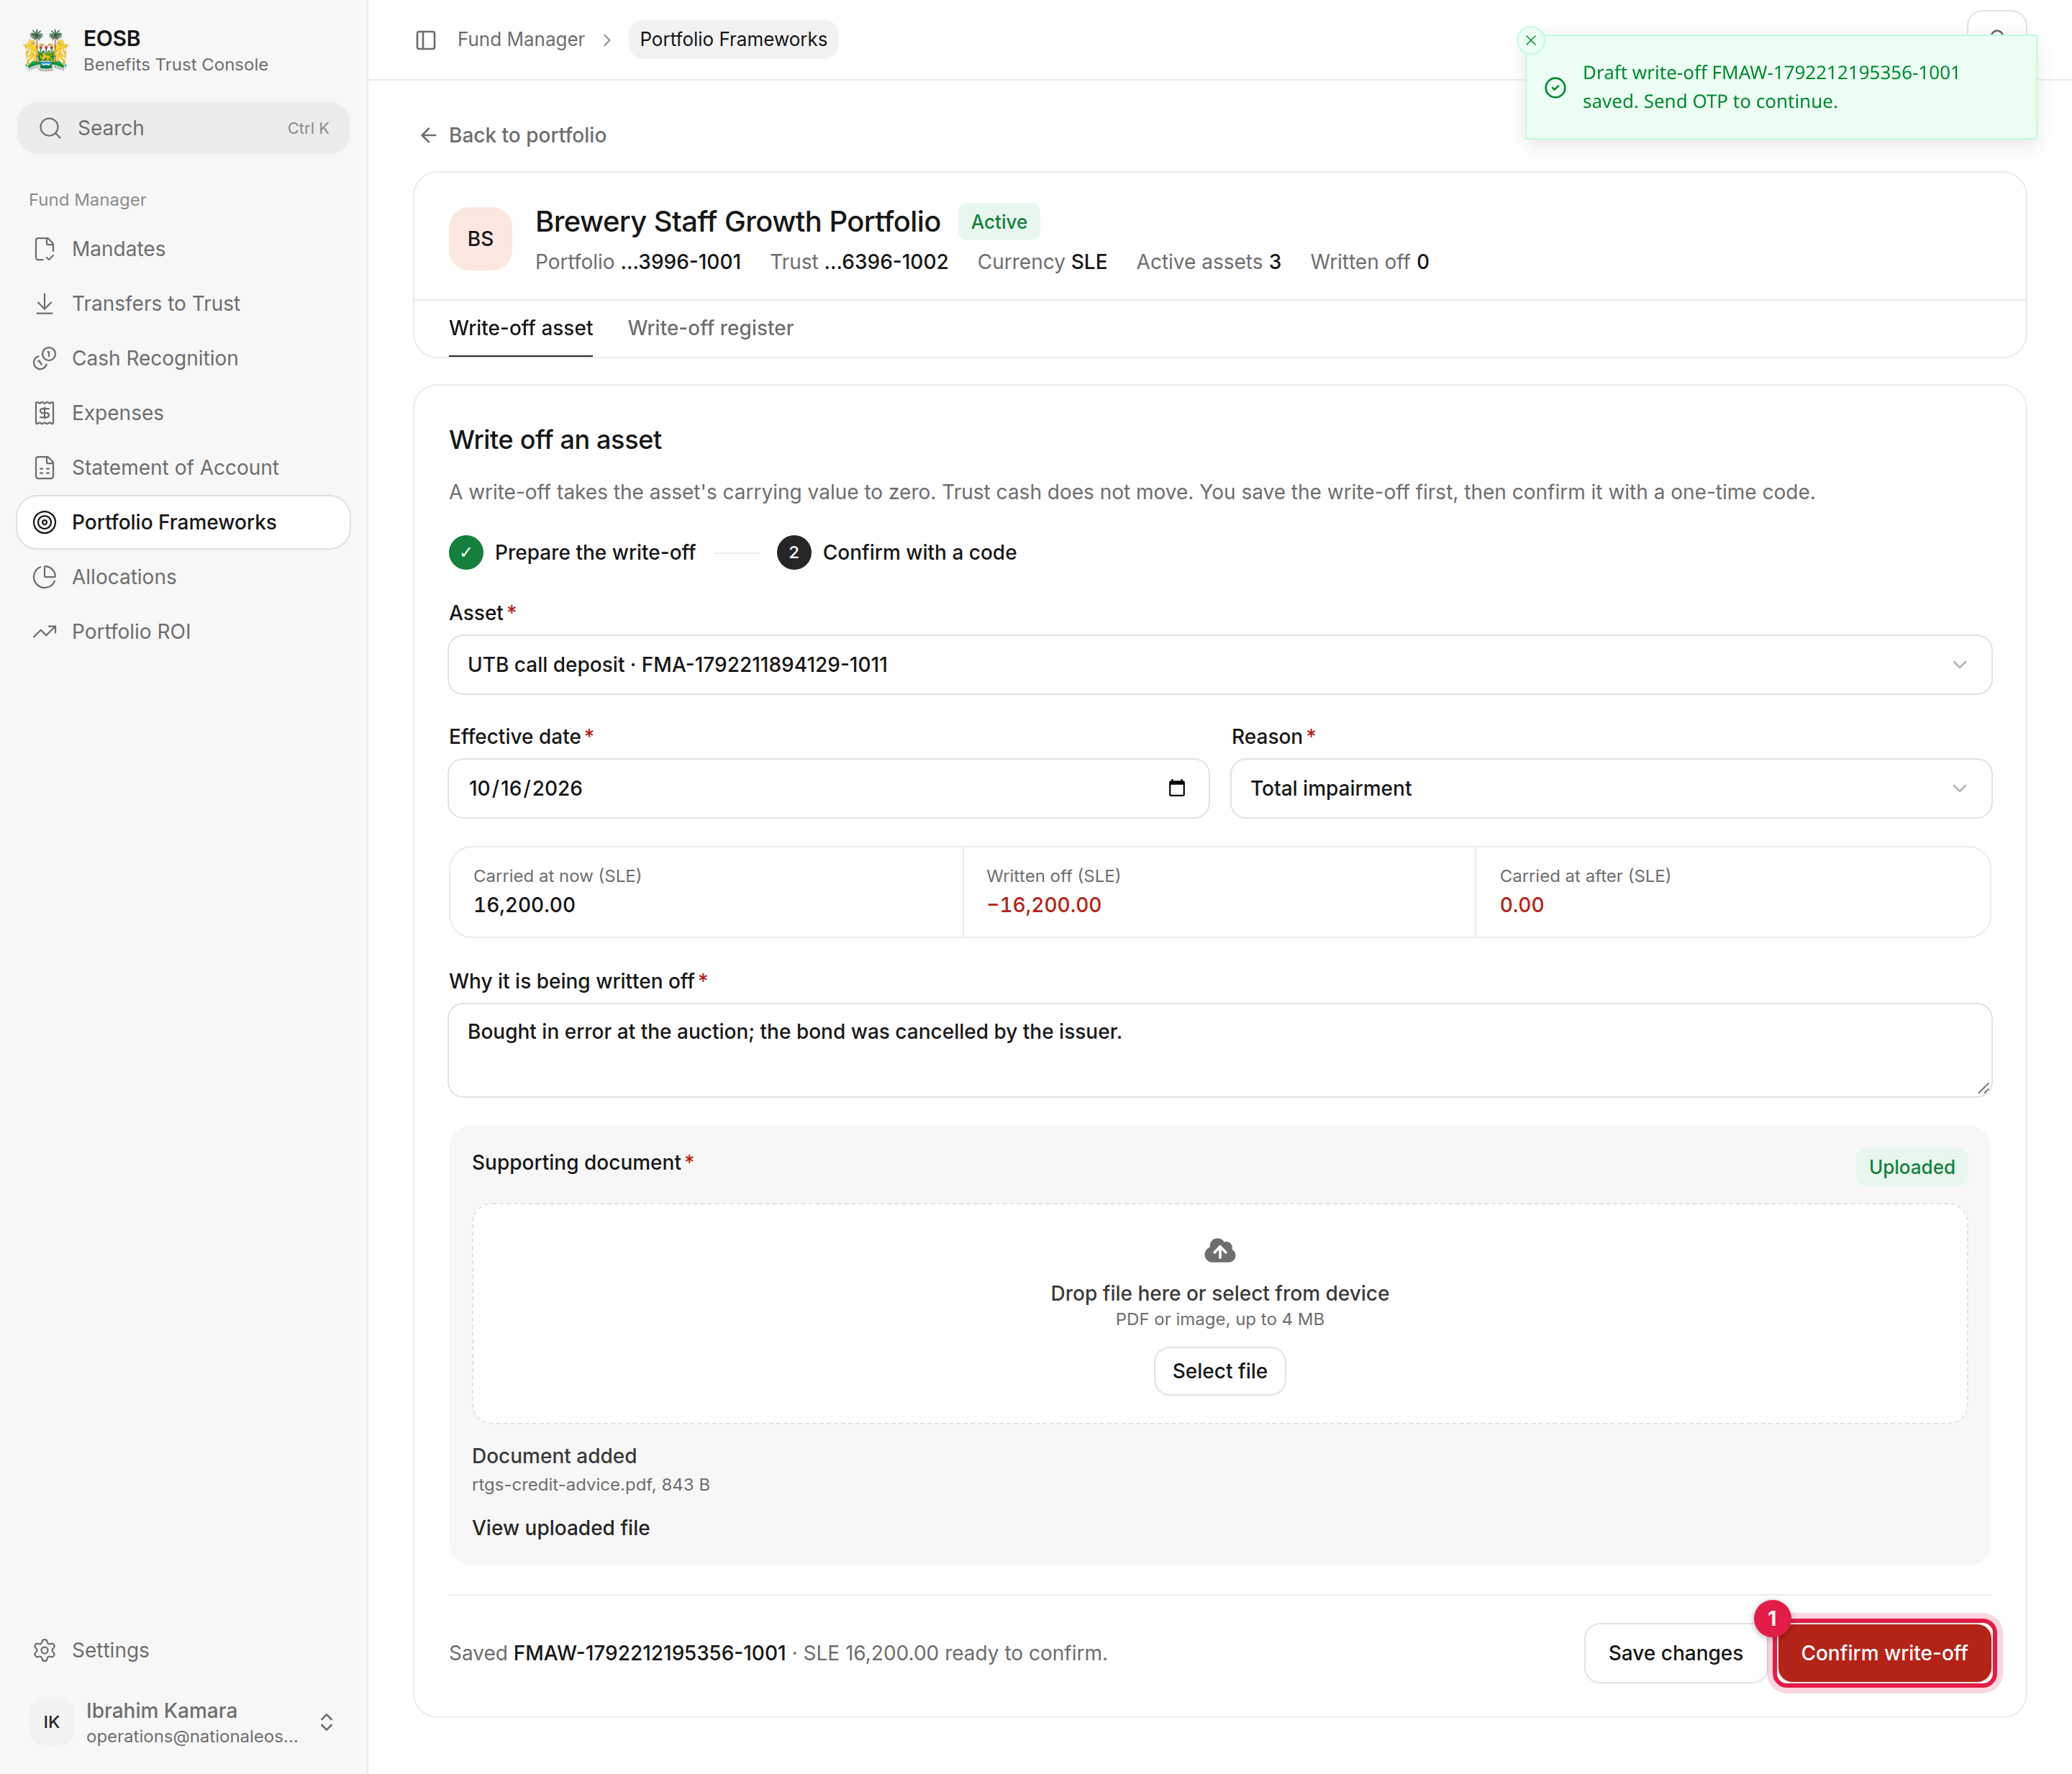Screen dimensions: 2072x1774
Task: Click the IK user avatar
Action: 51,1722
